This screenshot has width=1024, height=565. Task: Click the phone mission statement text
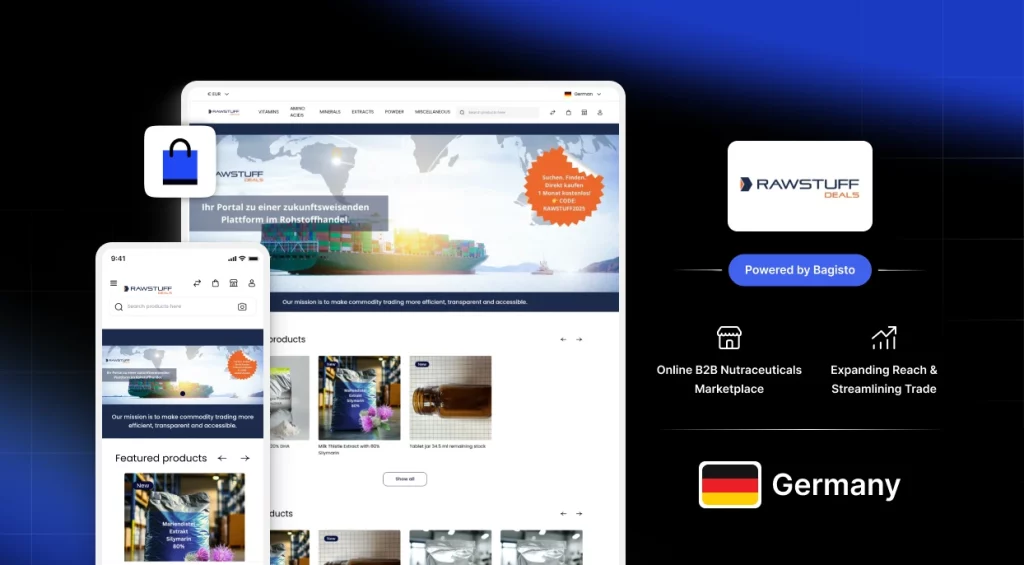pyautogui.click(x=182, y=421)
